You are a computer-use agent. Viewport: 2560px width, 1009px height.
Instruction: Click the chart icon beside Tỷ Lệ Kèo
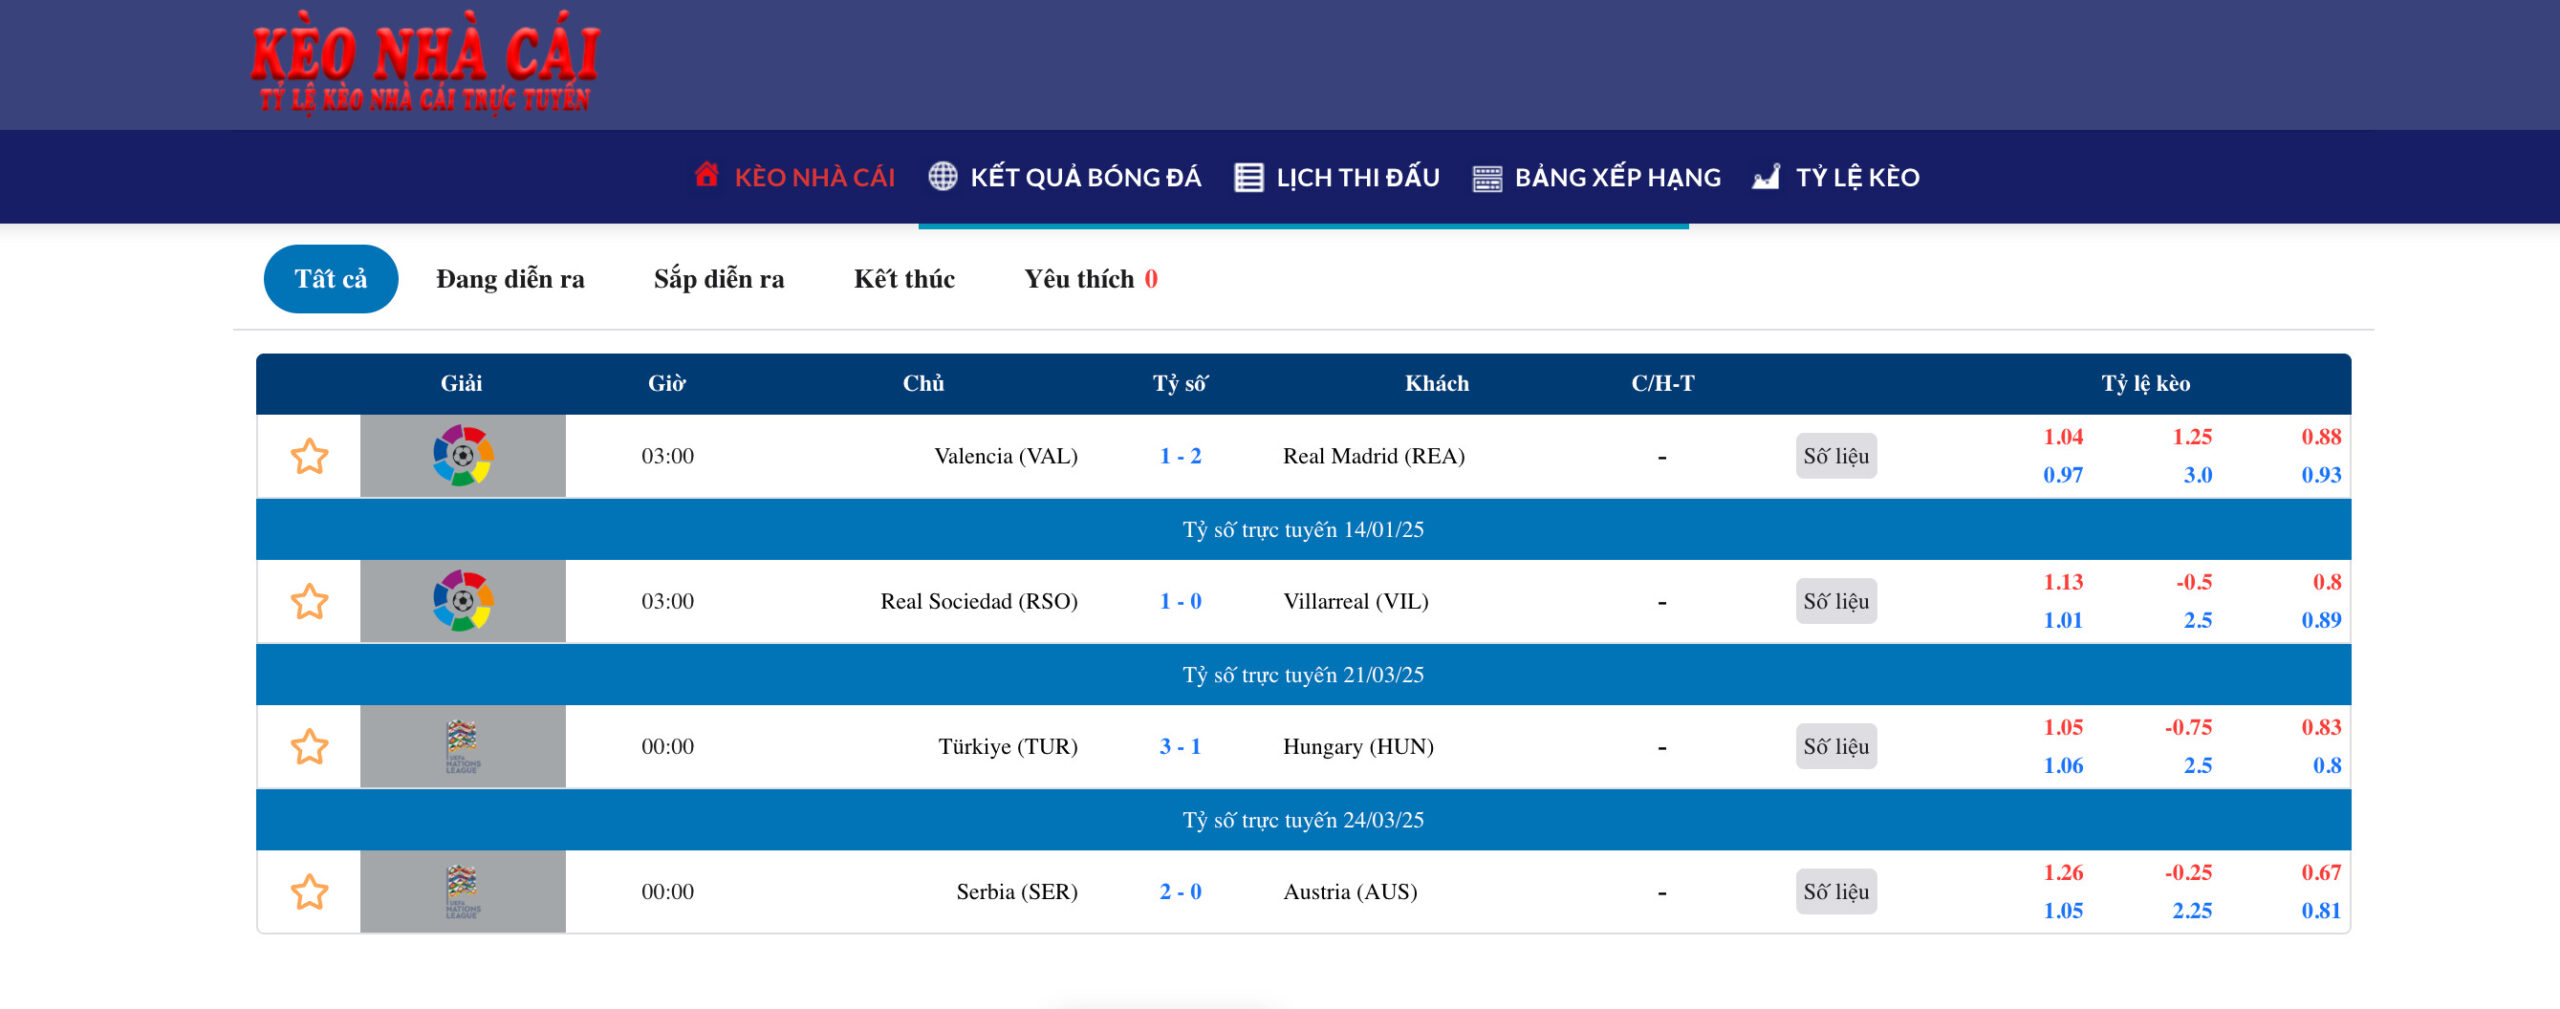tap(1766, 177)
